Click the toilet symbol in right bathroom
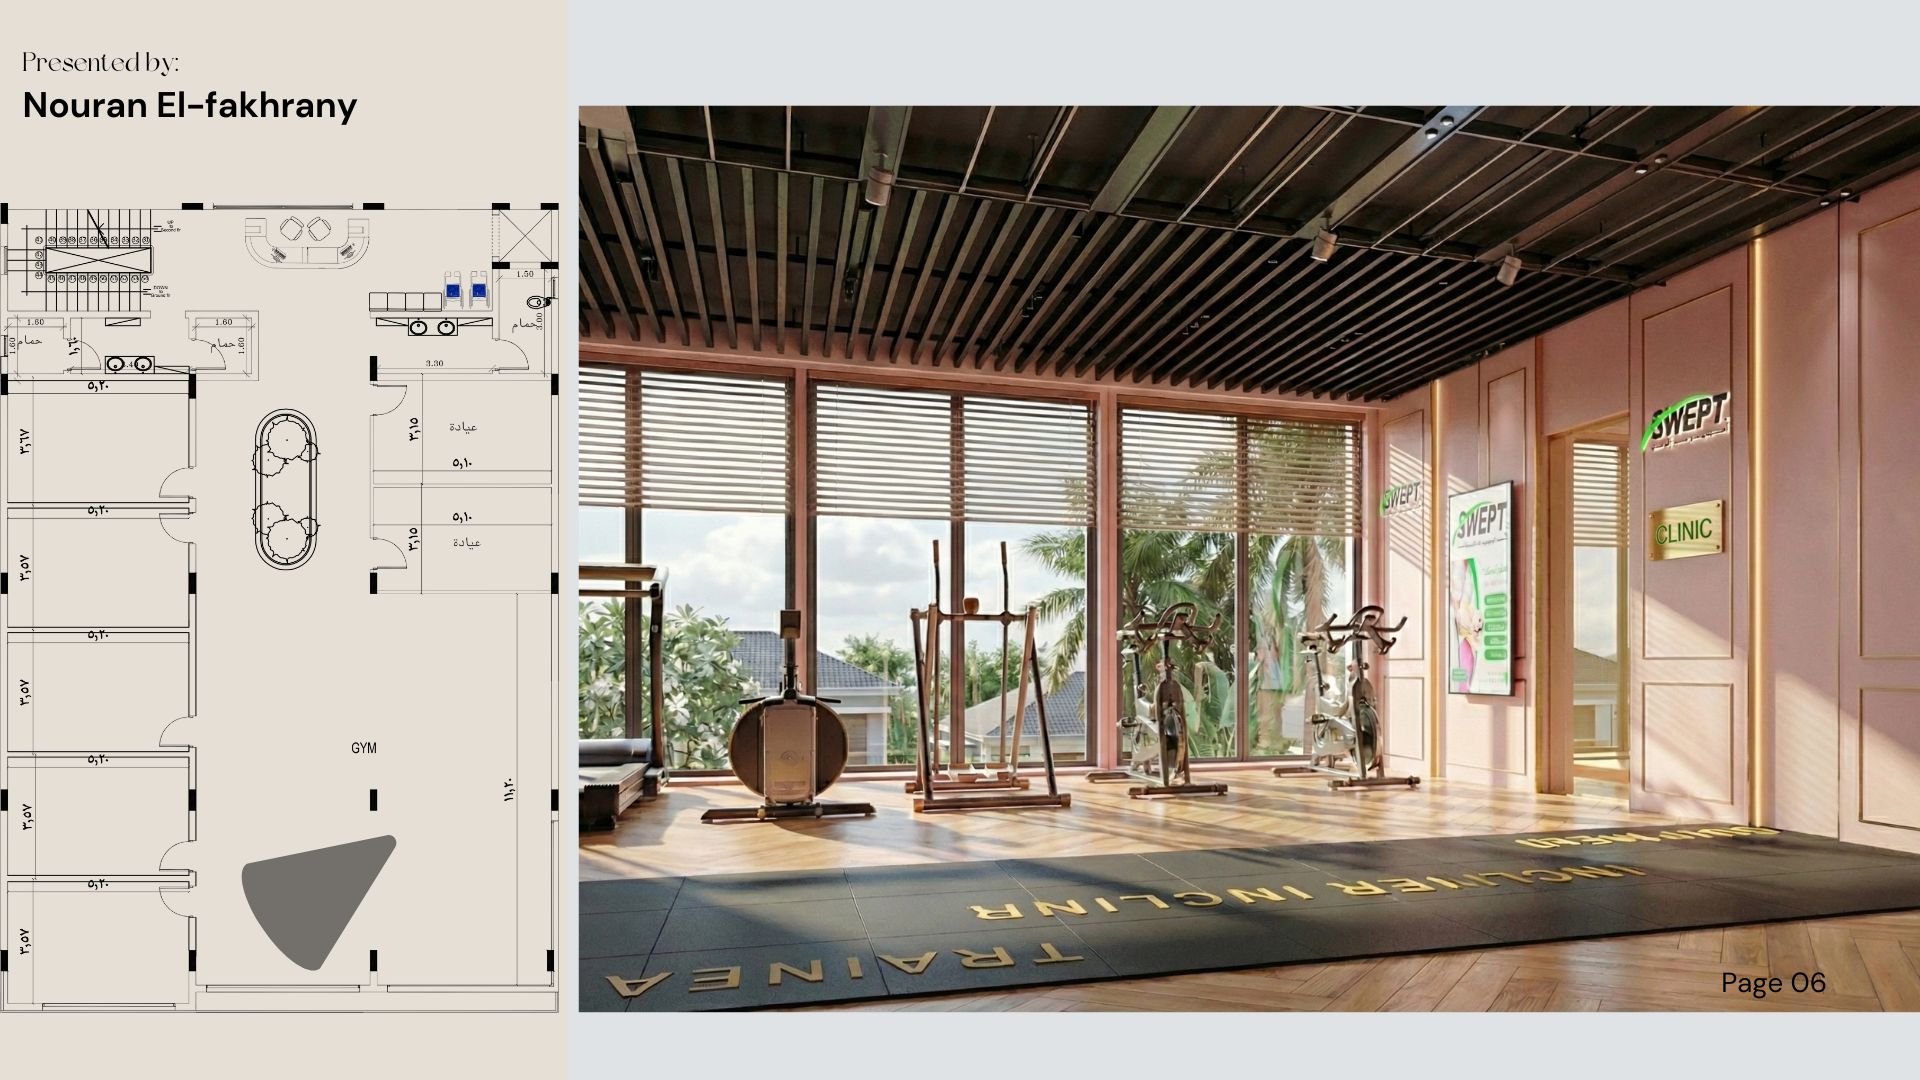 click(x=536, y=300)
